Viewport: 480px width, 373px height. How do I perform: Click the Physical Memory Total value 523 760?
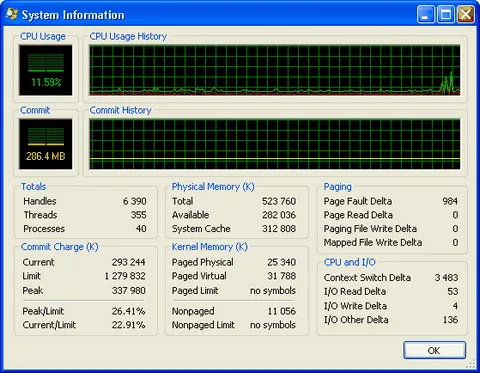(279, 201)
